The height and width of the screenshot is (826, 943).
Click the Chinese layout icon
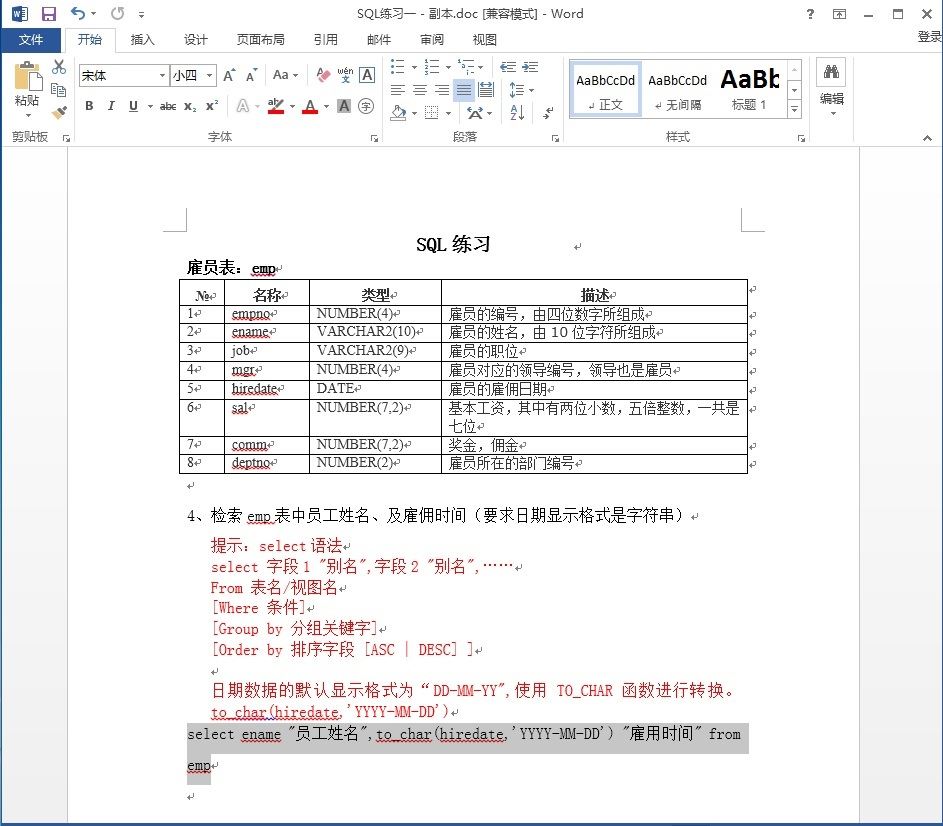476,112
